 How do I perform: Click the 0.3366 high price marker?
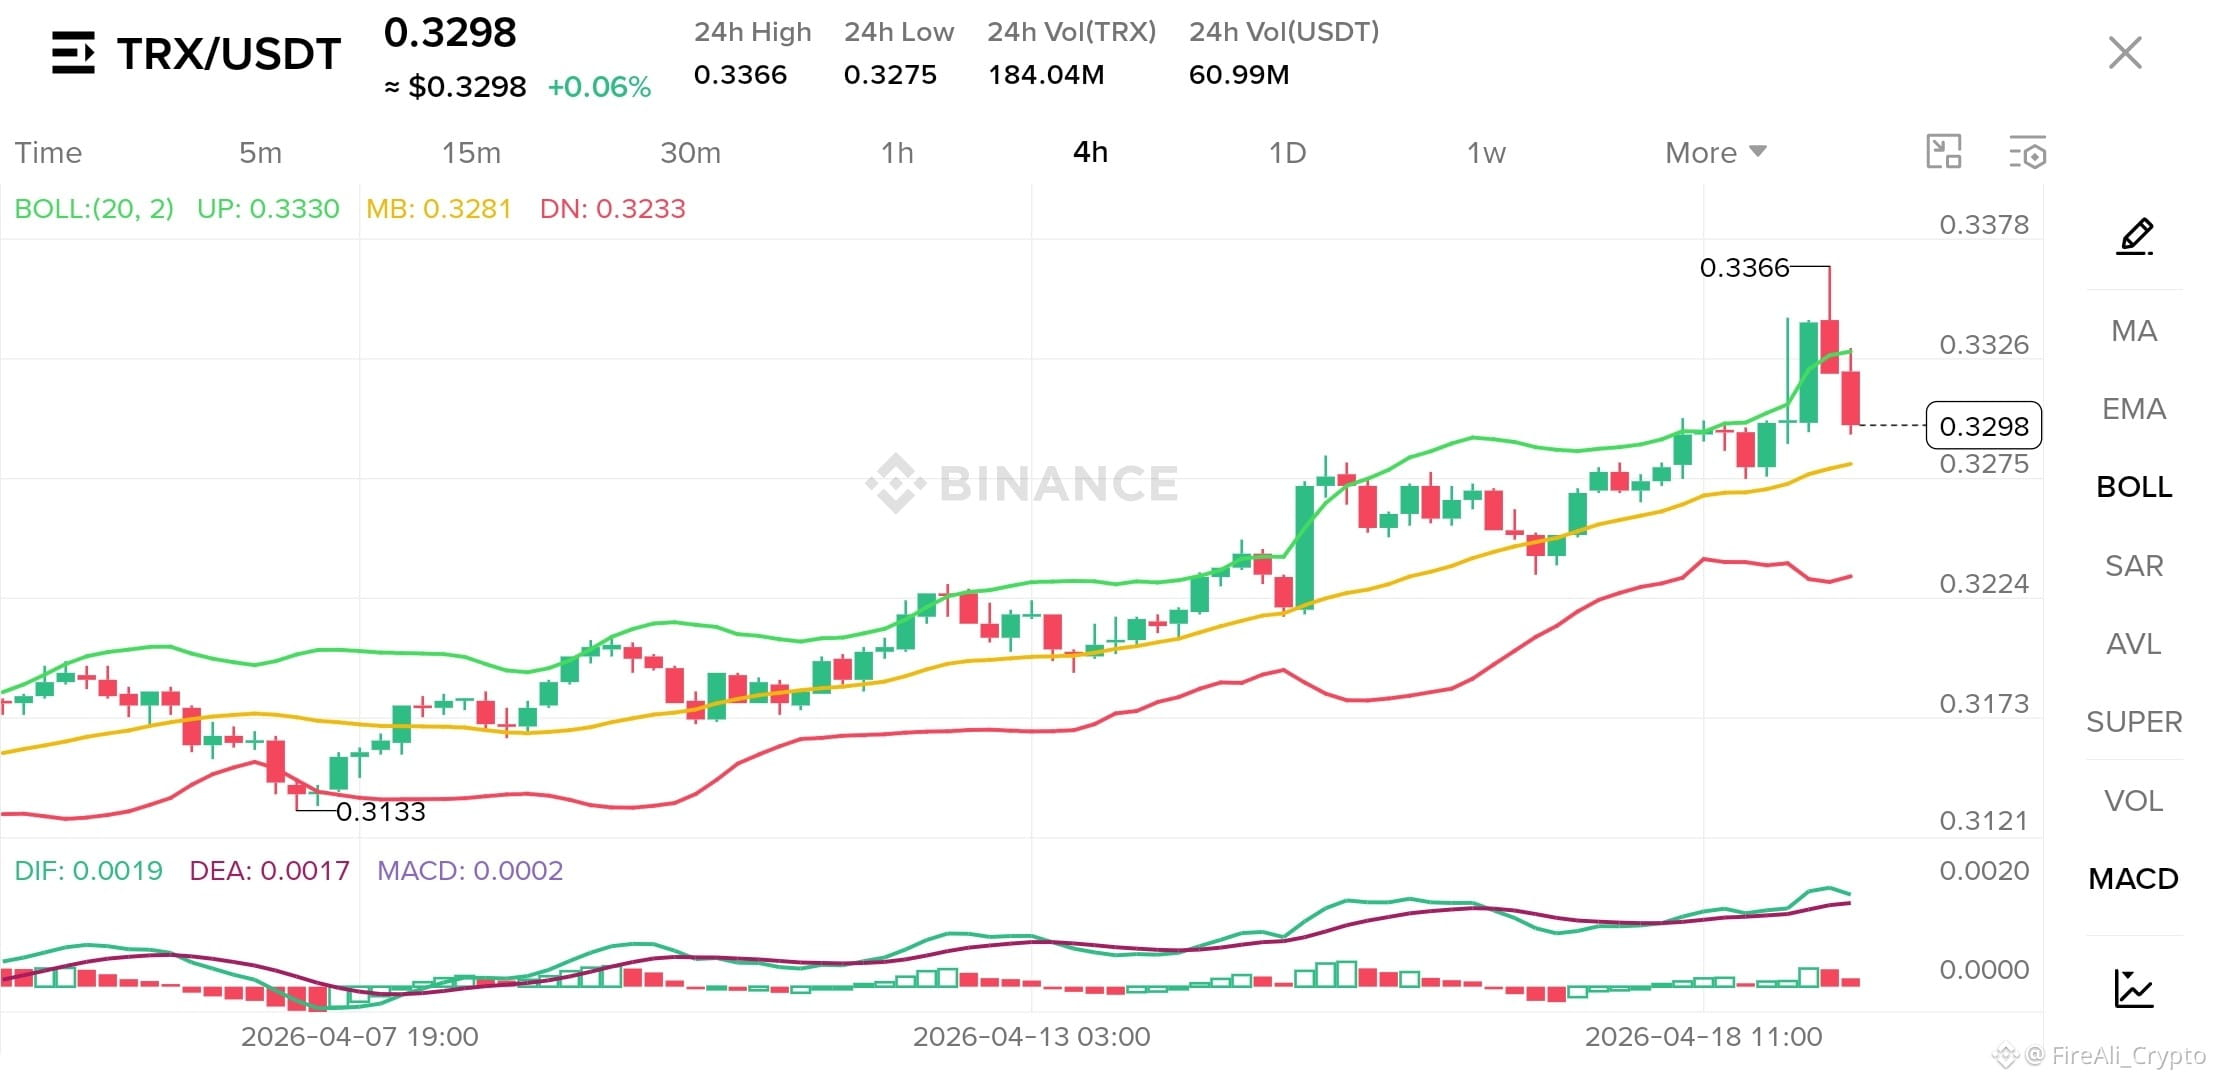click(x=1744, y=267)
